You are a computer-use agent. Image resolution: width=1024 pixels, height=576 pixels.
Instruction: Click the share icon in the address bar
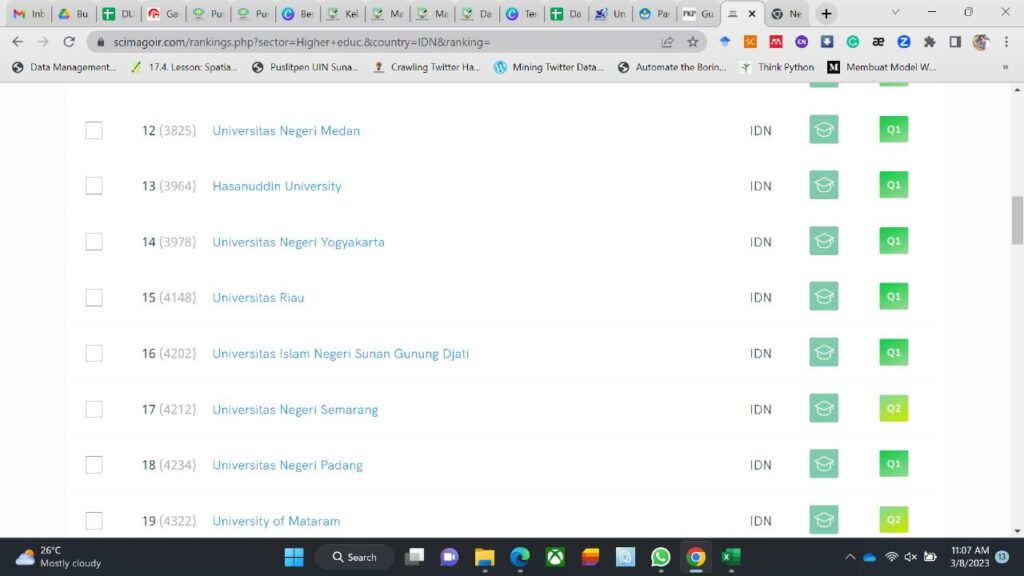[x=667, y=42]
